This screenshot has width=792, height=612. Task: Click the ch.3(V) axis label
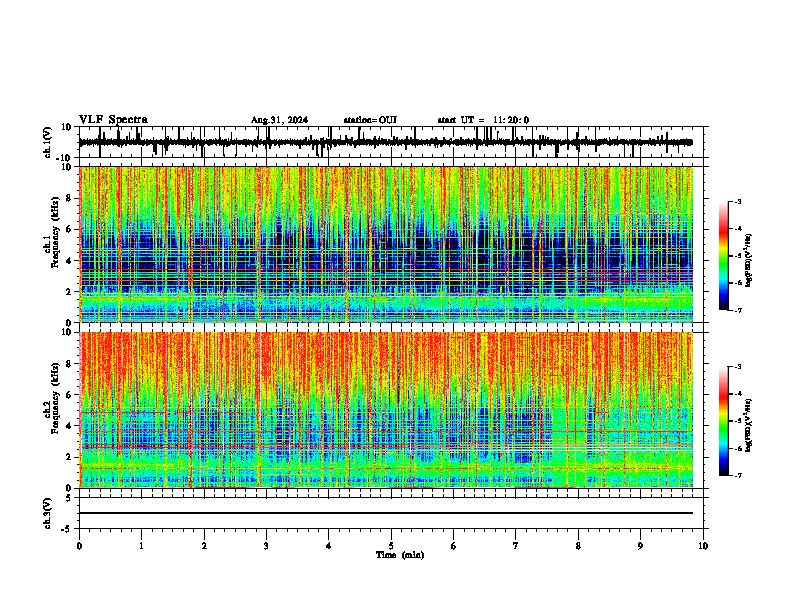point(48,513)
